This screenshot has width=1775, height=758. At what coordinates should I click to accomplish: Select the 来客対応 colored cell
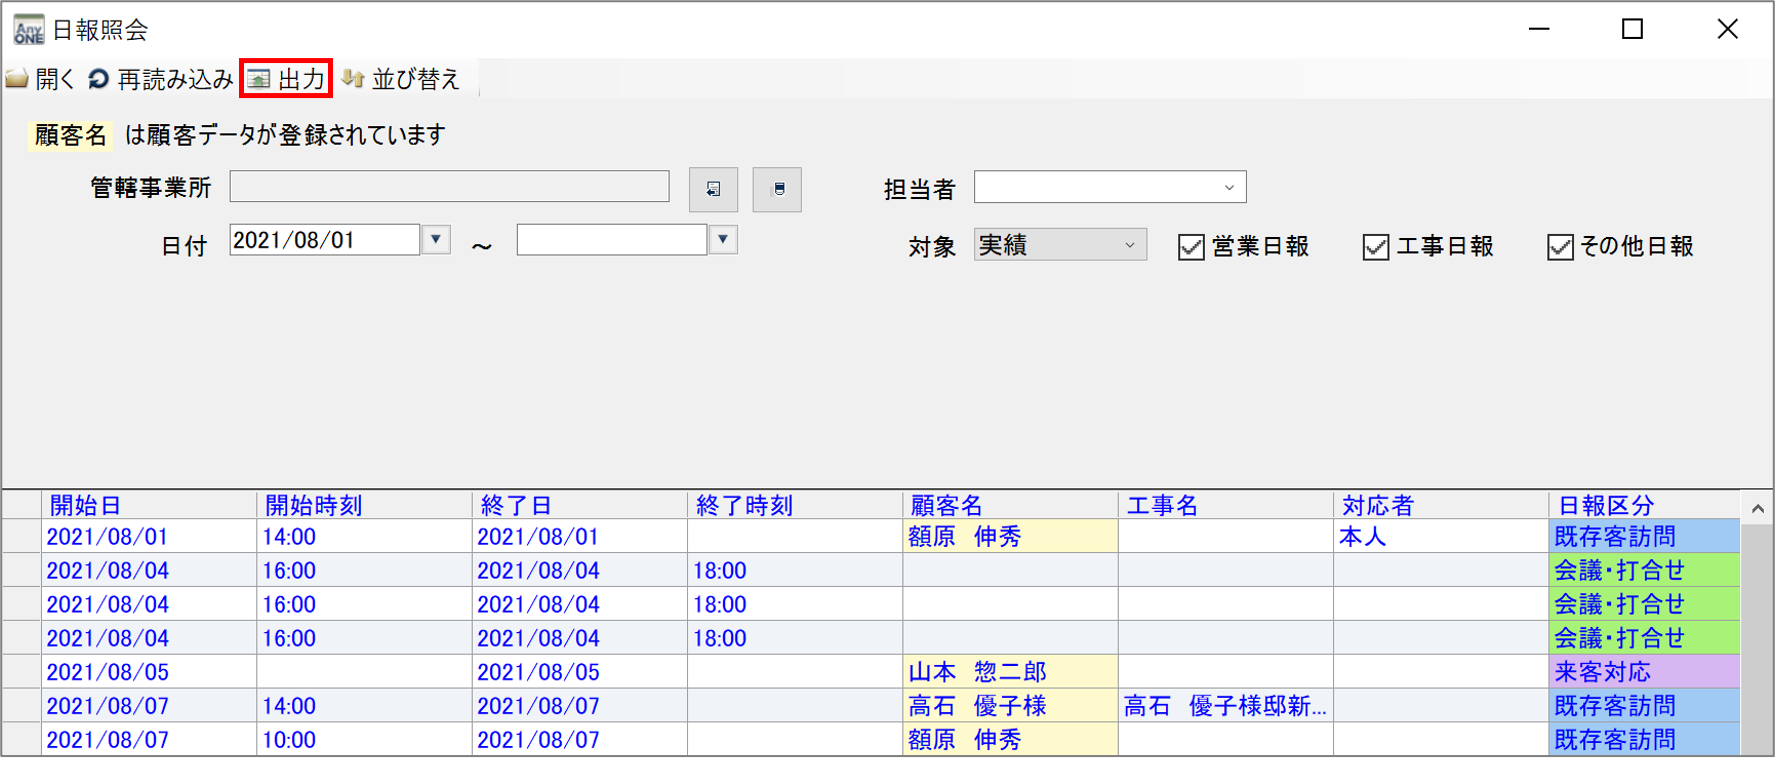[1642, 672]
